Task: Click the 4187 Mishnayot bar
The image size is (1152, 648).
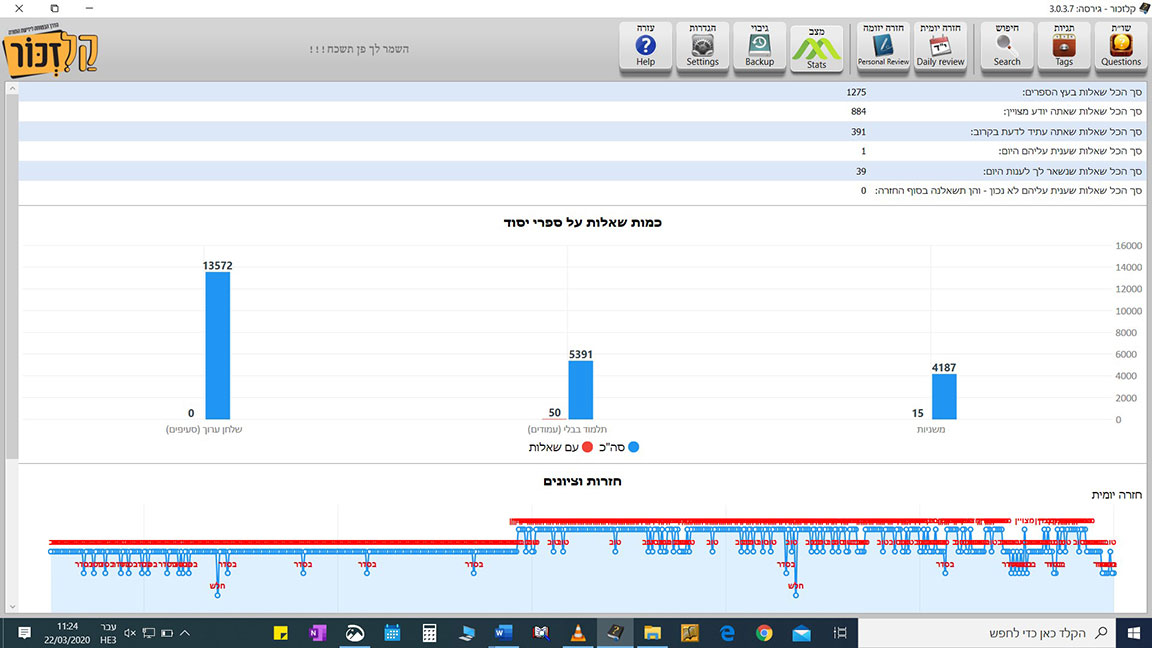Action: (x=944, y=396)
